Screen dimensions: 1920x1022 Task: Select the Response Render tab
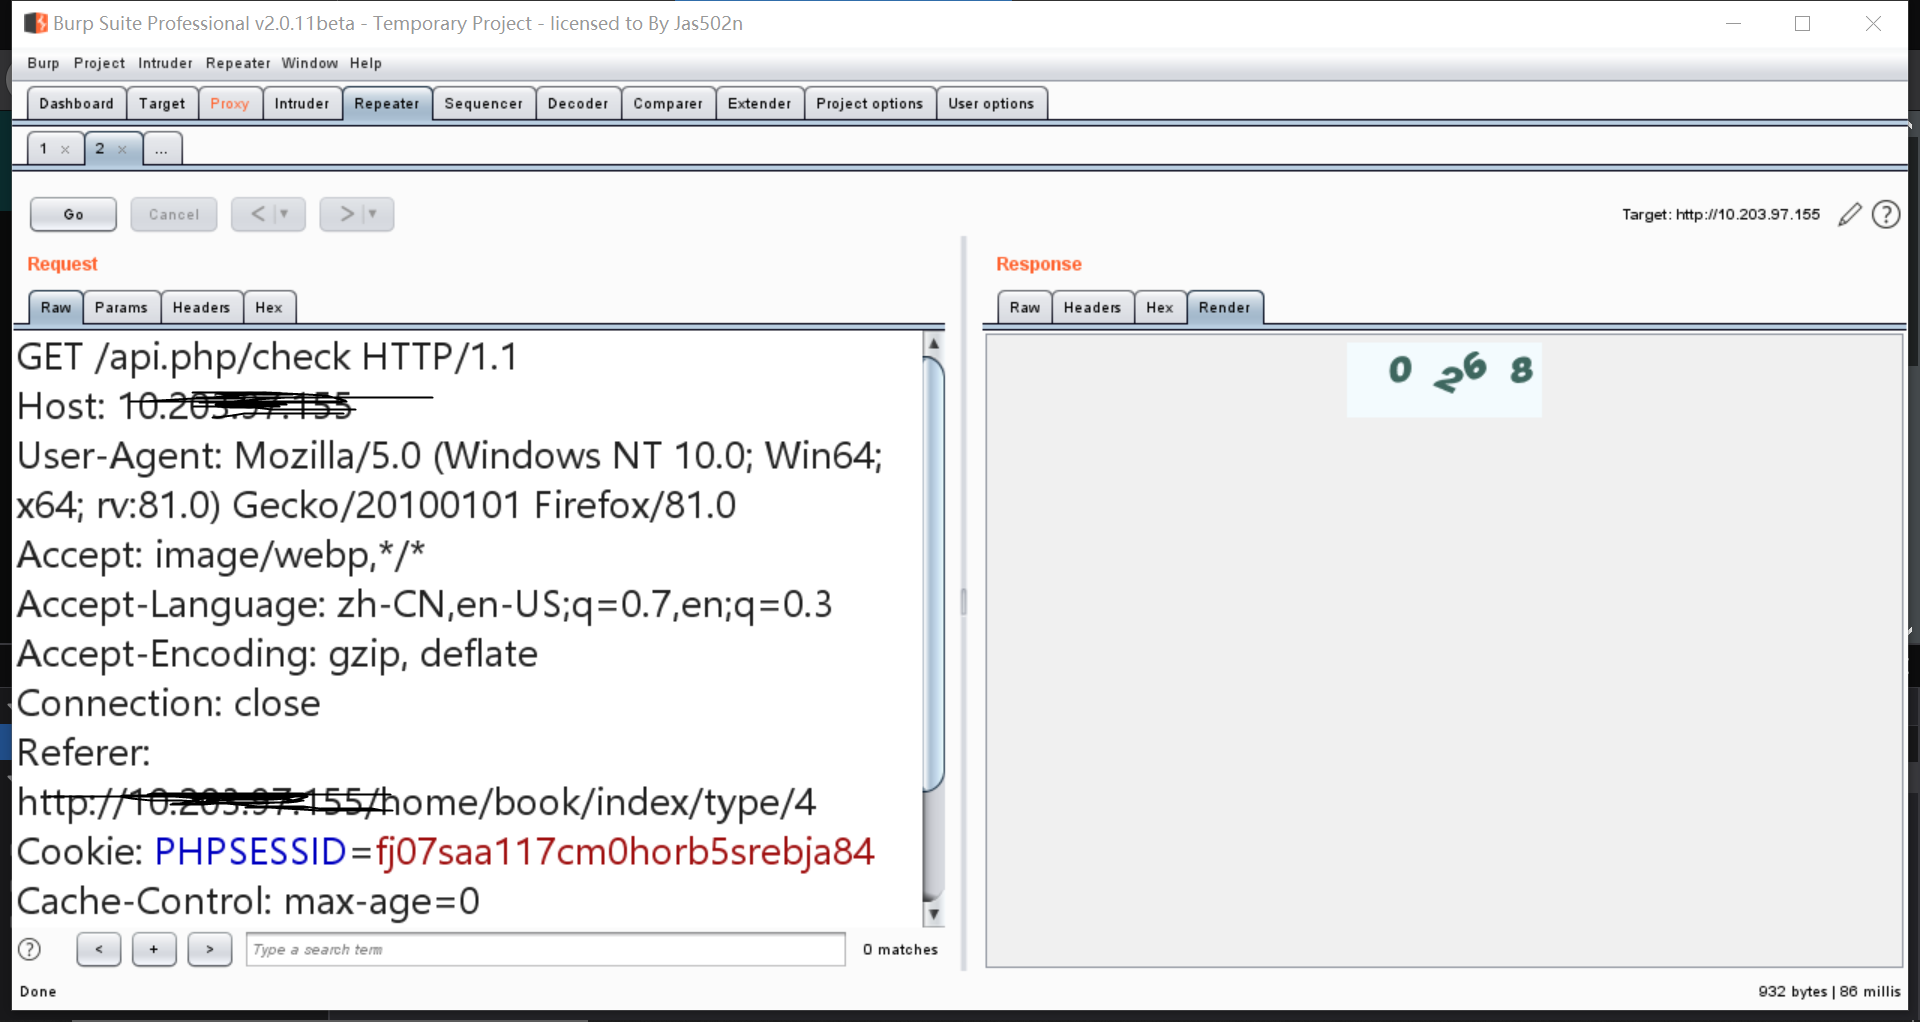pyautogui.click(x=1225, y=308)
